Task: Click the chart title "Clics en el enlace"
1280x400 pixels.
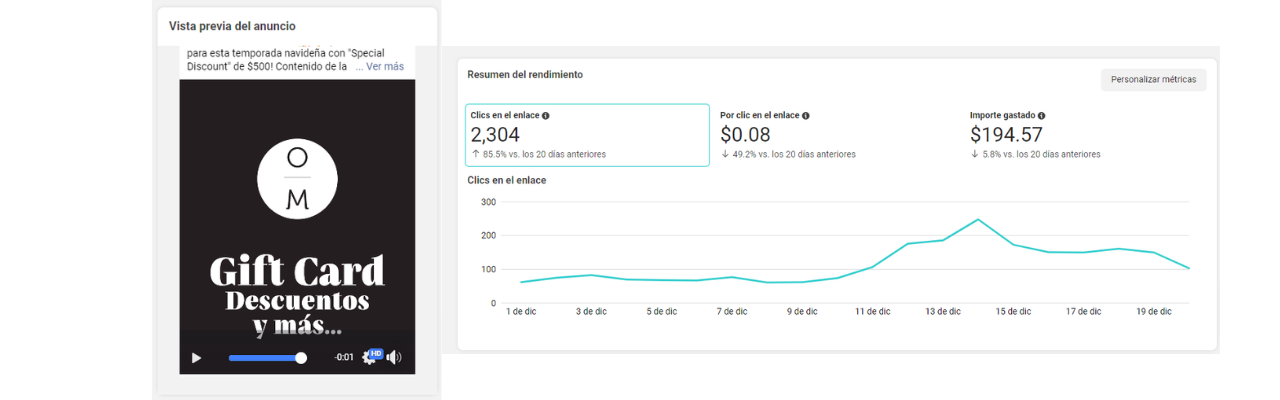Action: (507, 180)
